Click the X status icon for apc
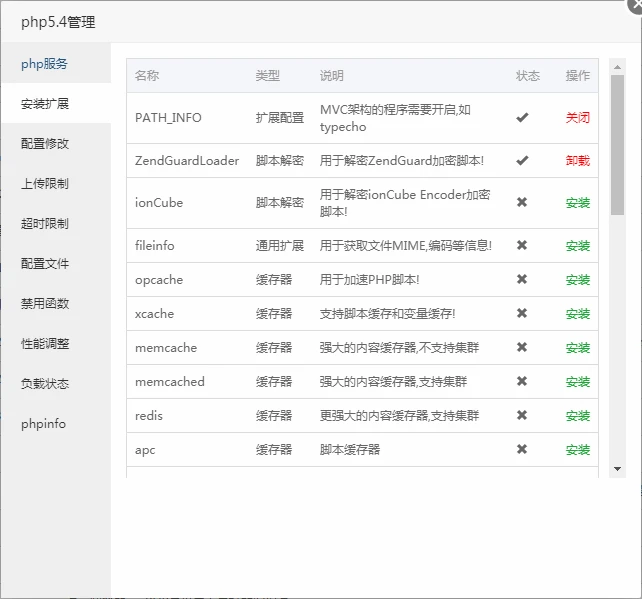The width and height of the screenshot is (642, 599). tap(521, 450)
